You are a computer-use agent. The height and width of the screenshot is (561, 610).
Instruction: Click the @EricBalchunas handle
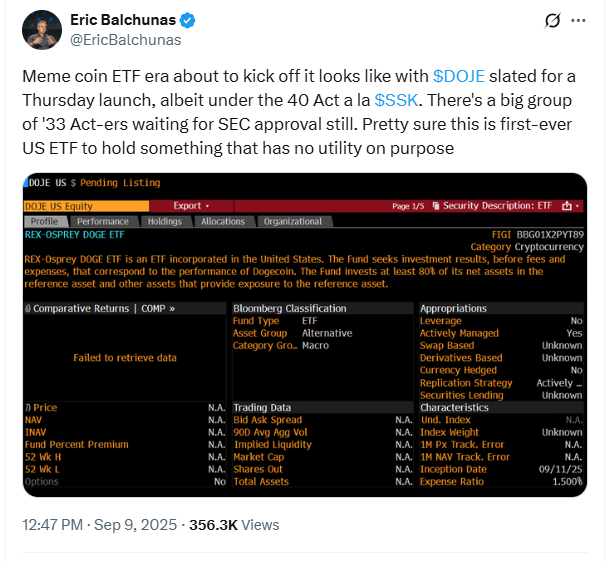(126, 40)
